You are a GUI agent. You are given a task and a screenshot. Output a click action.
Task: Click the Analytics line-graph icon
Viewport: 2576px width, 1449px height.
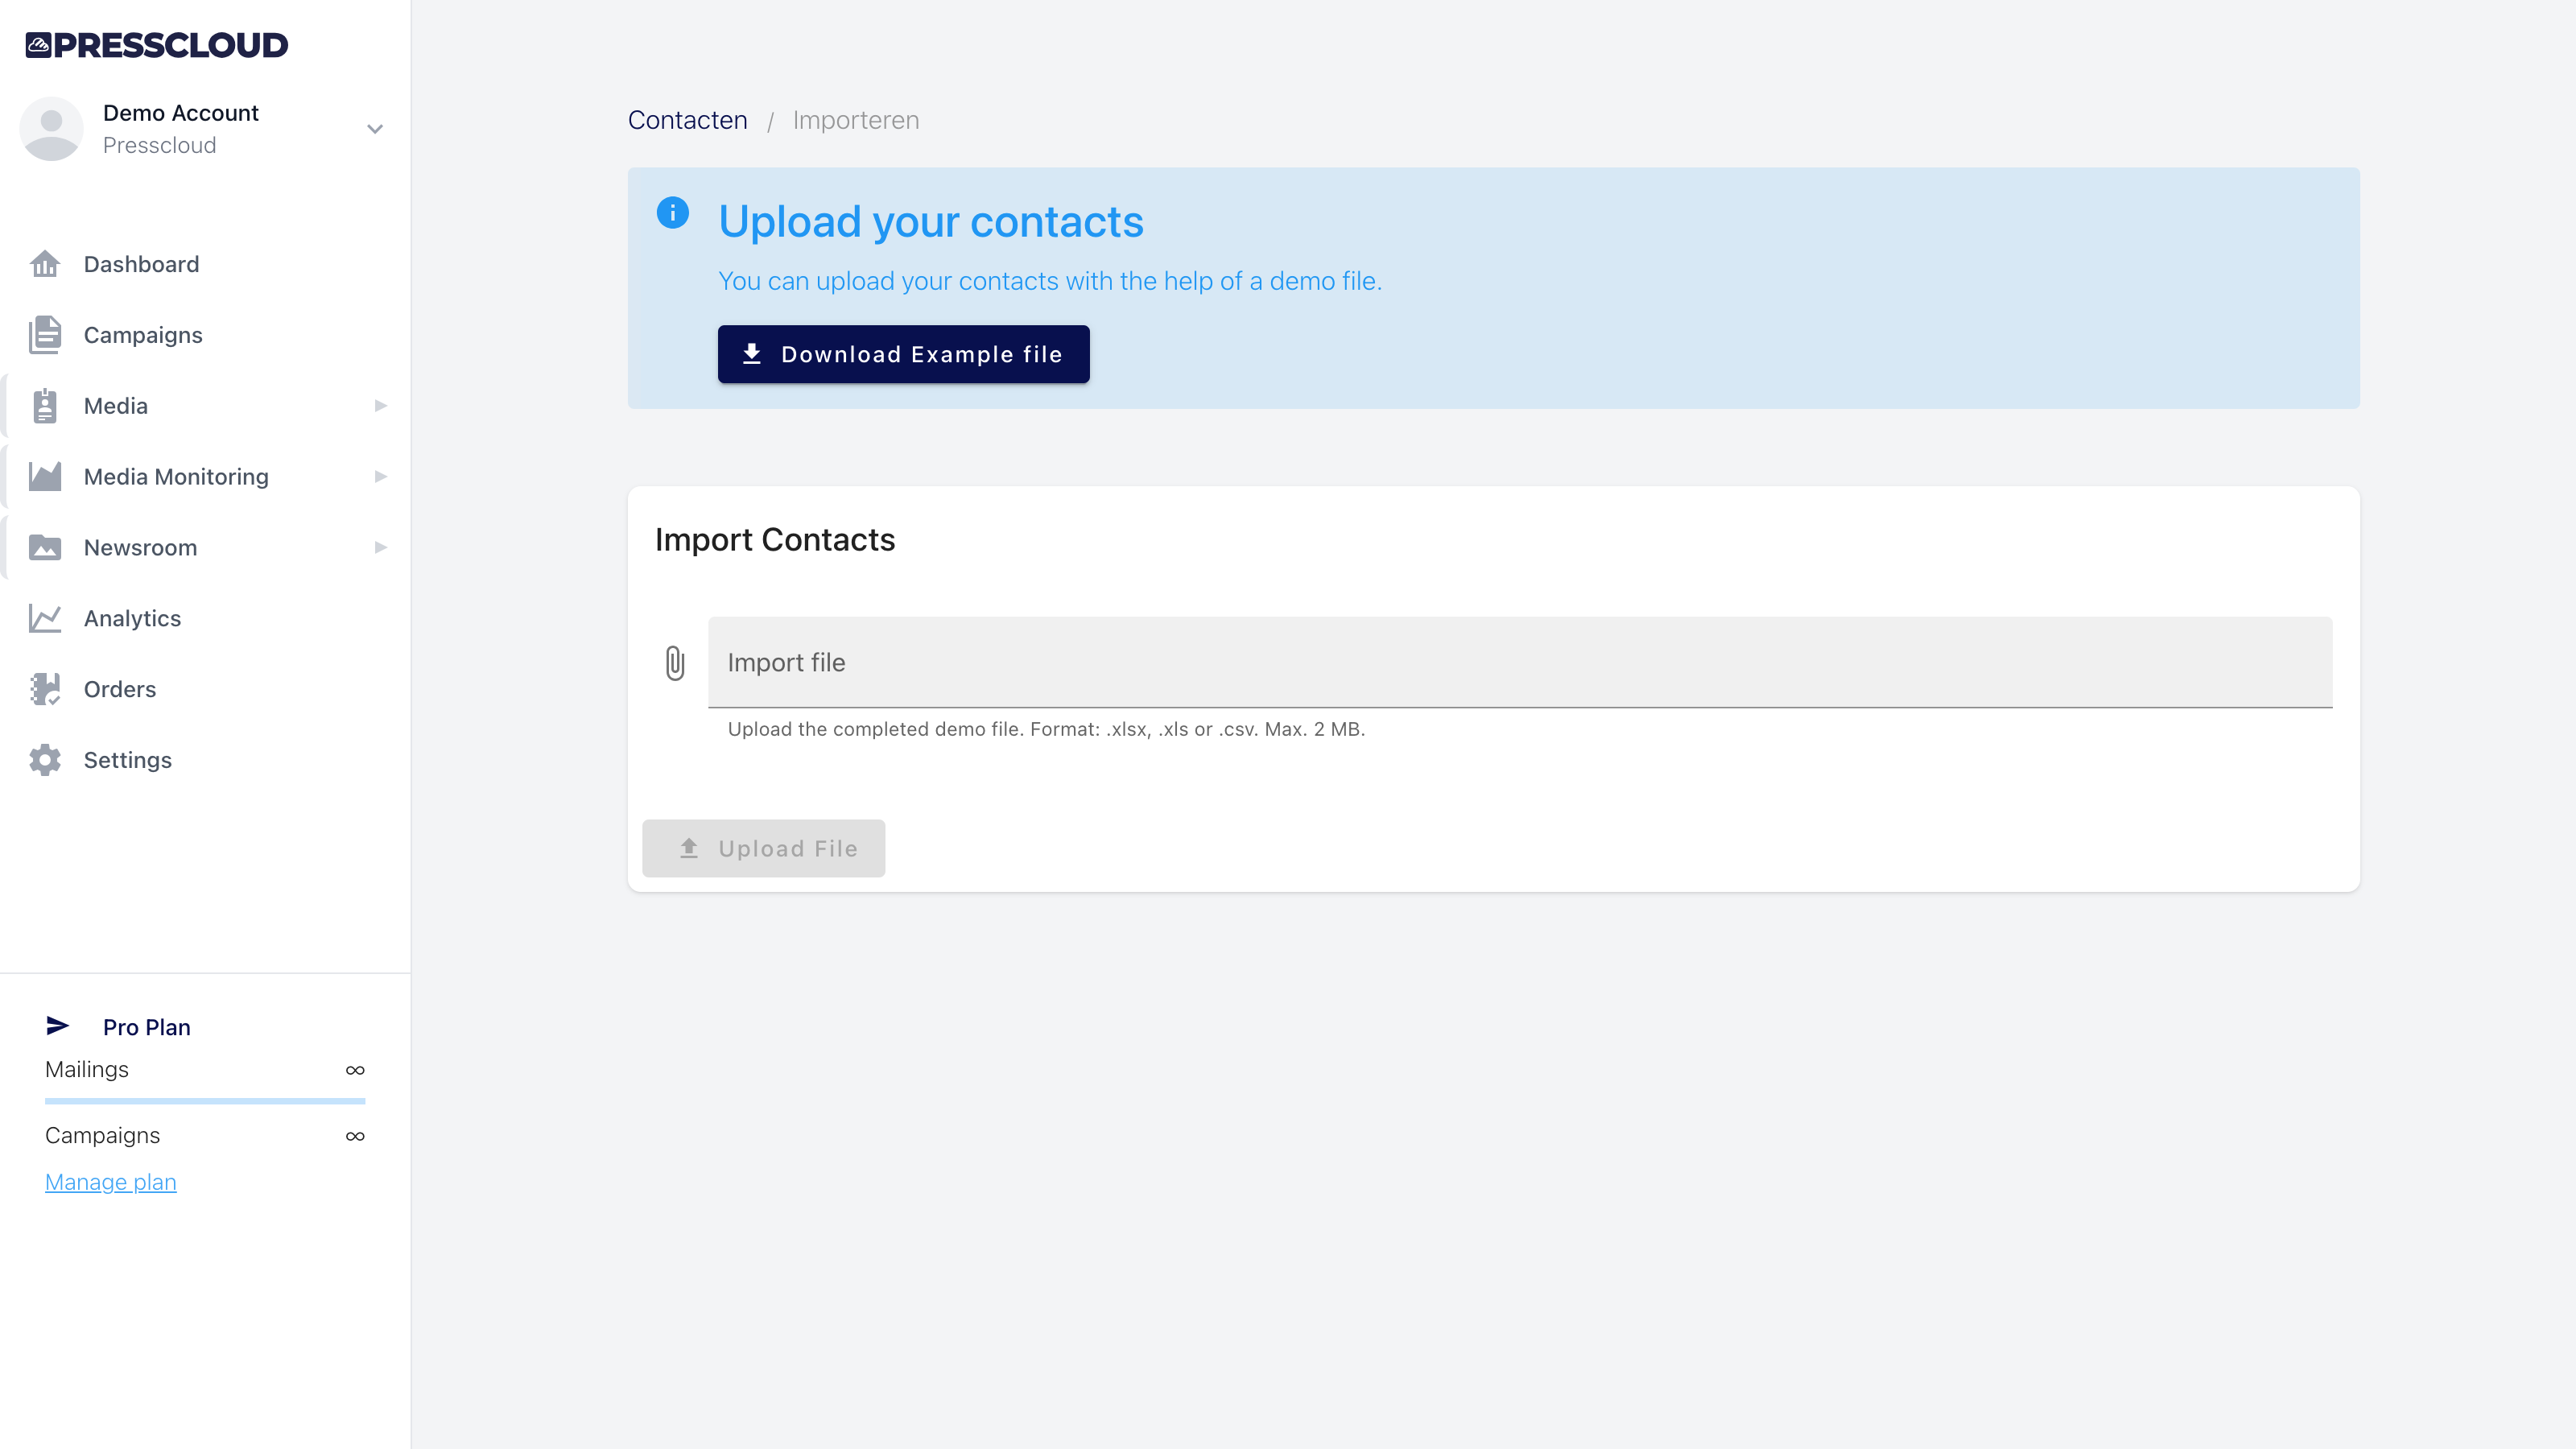(45, 619)
